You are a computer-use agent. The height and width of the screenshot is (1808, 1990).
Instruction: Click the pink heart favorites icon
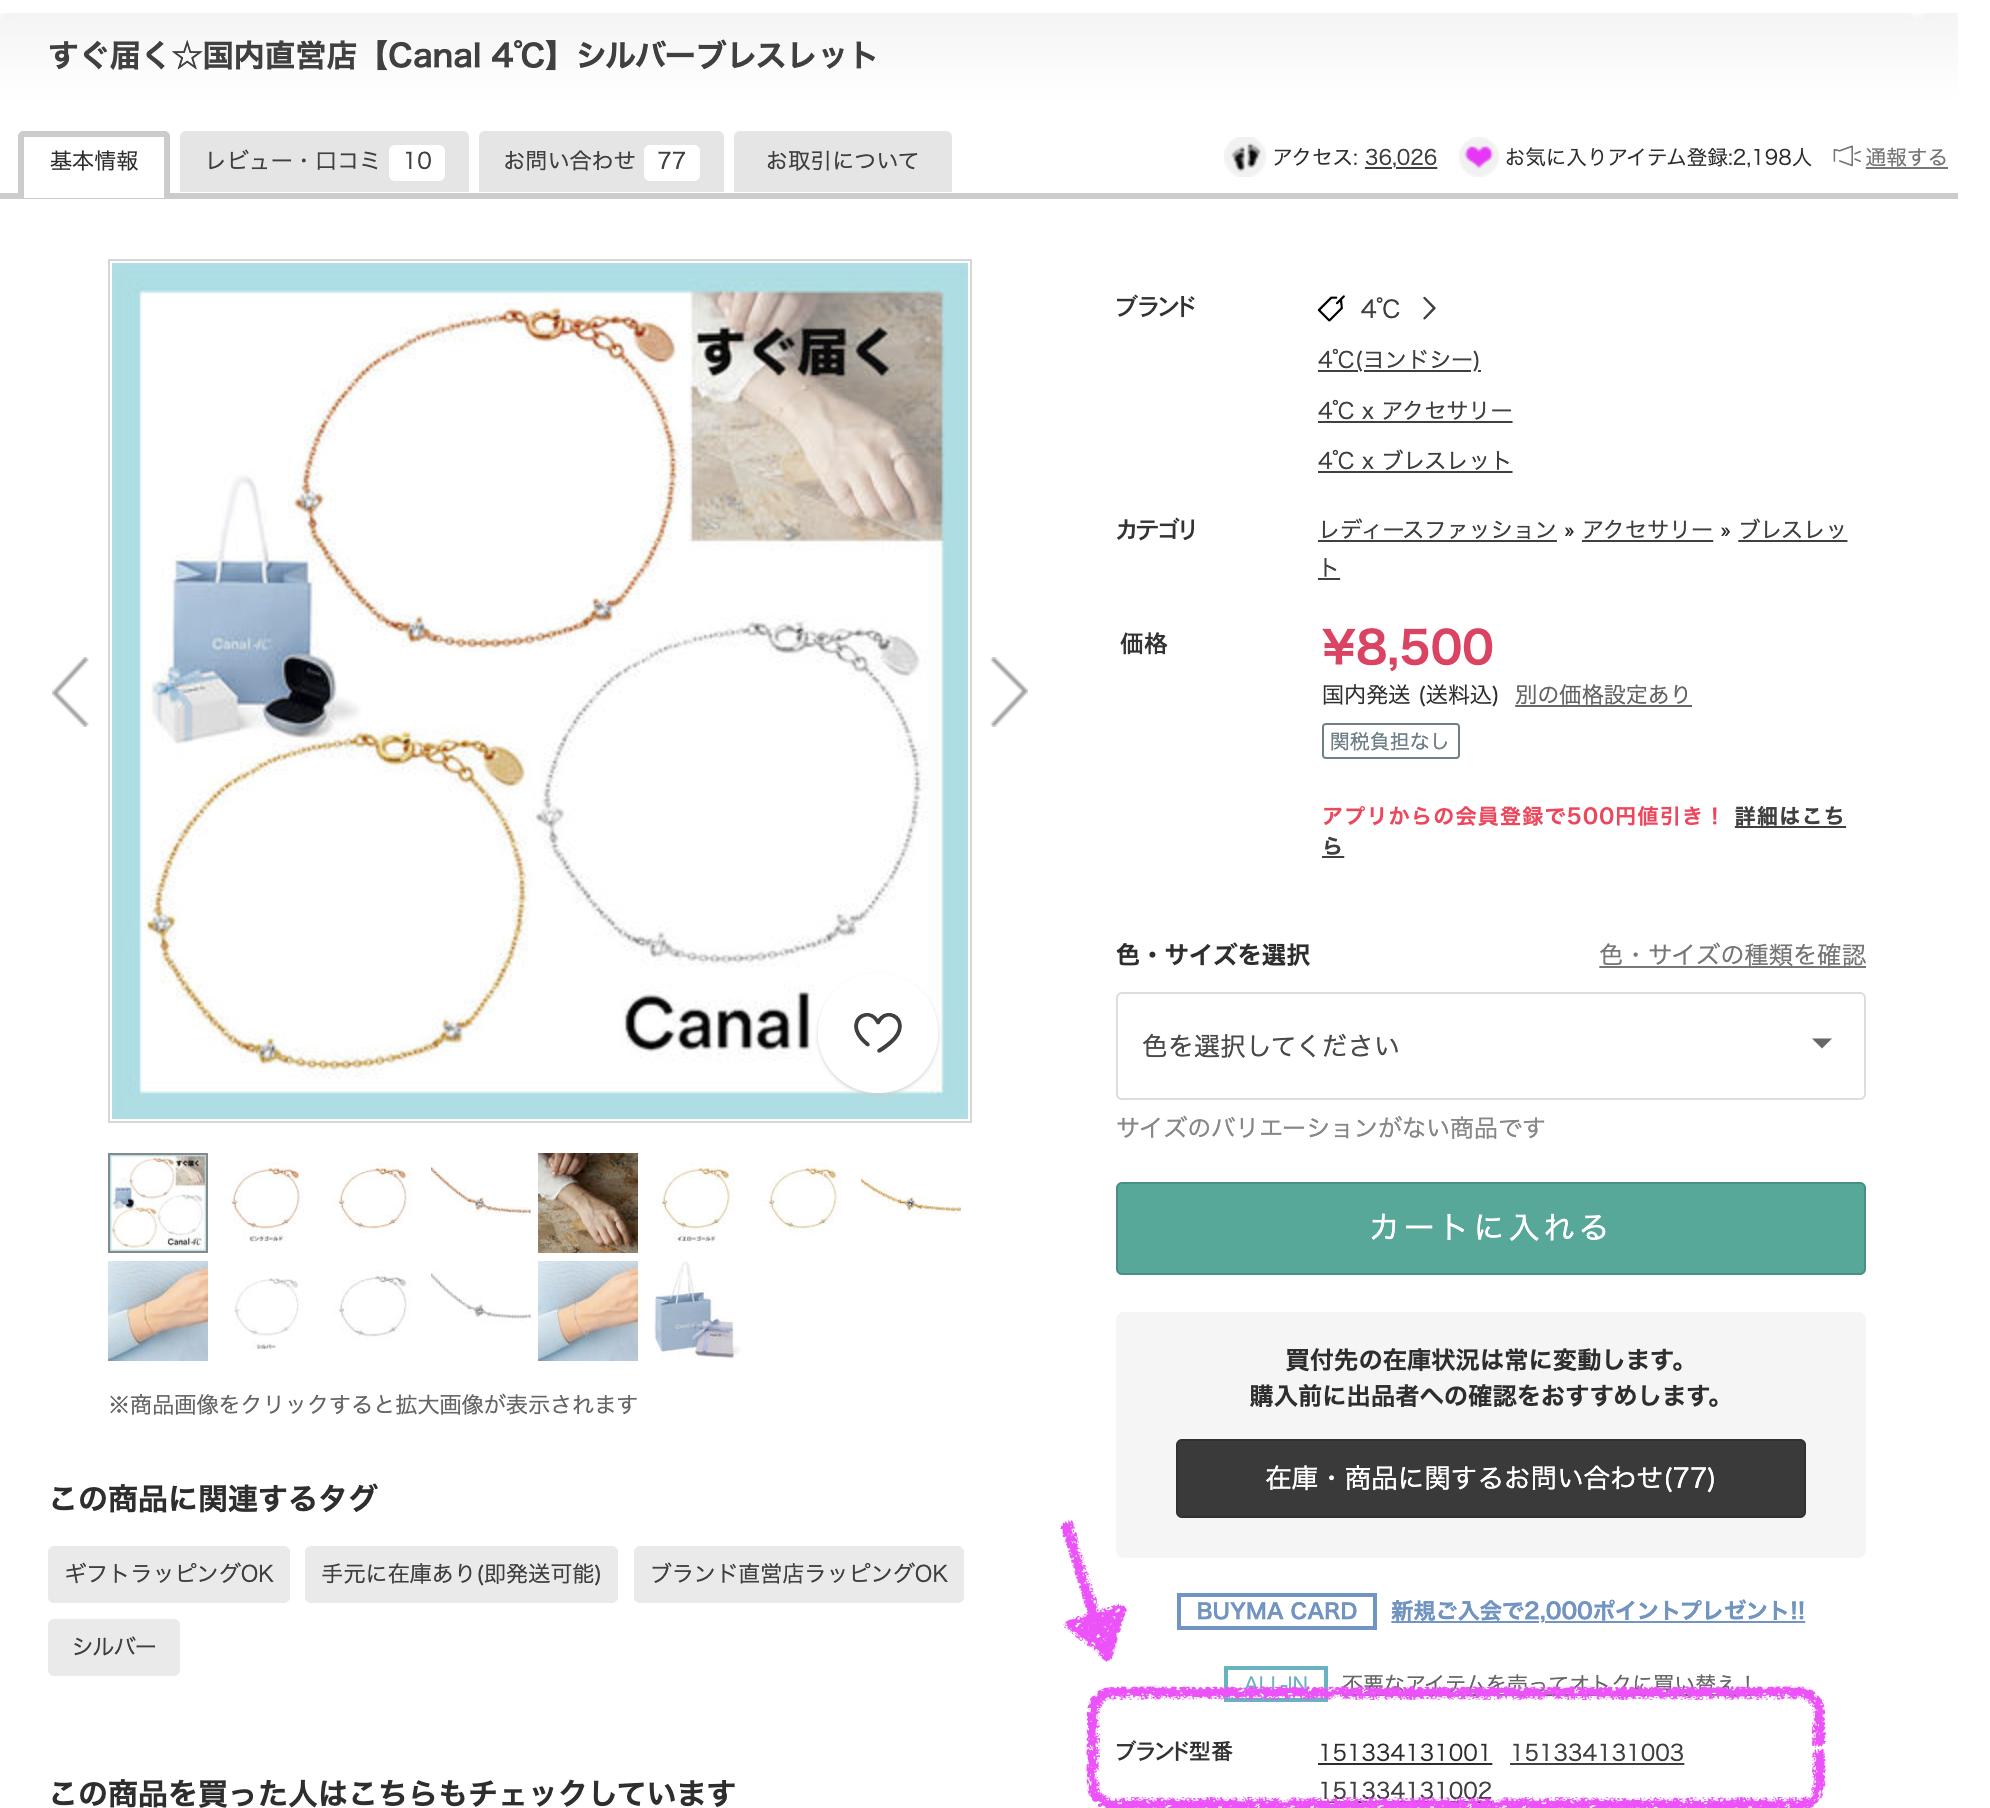(1477, 157)
